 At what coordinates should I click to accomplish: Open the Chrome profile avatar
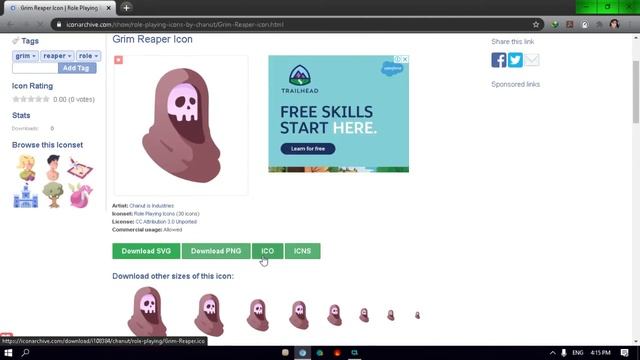coord(614,24)
